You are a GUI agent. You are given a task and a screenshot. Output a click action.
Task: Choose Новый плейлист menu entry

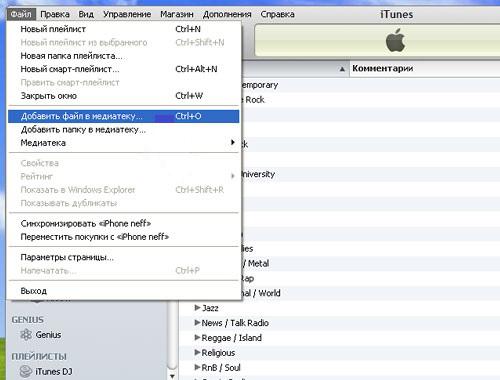(x=124, y=29)
